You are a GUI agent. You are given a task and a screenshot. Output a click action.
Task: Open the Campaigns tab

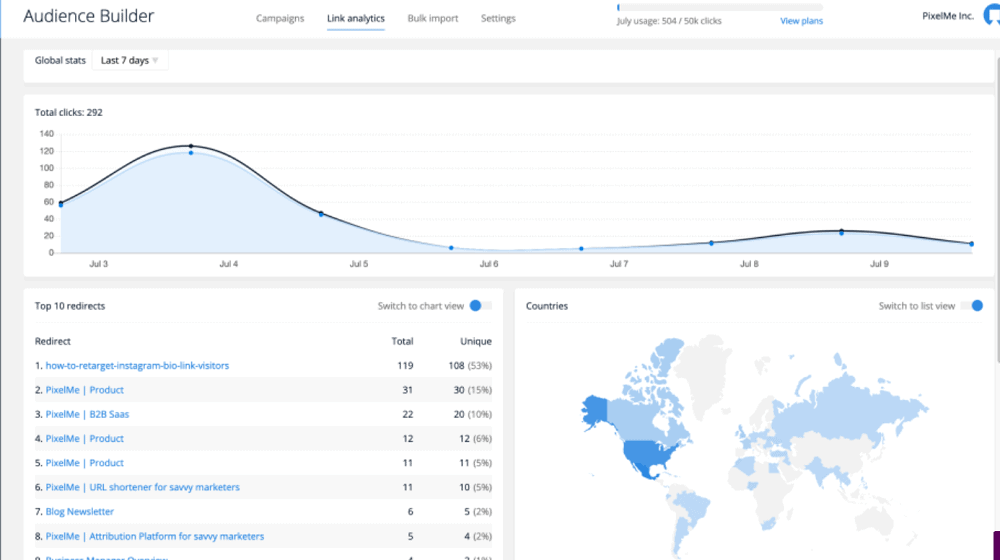(280, 18)
